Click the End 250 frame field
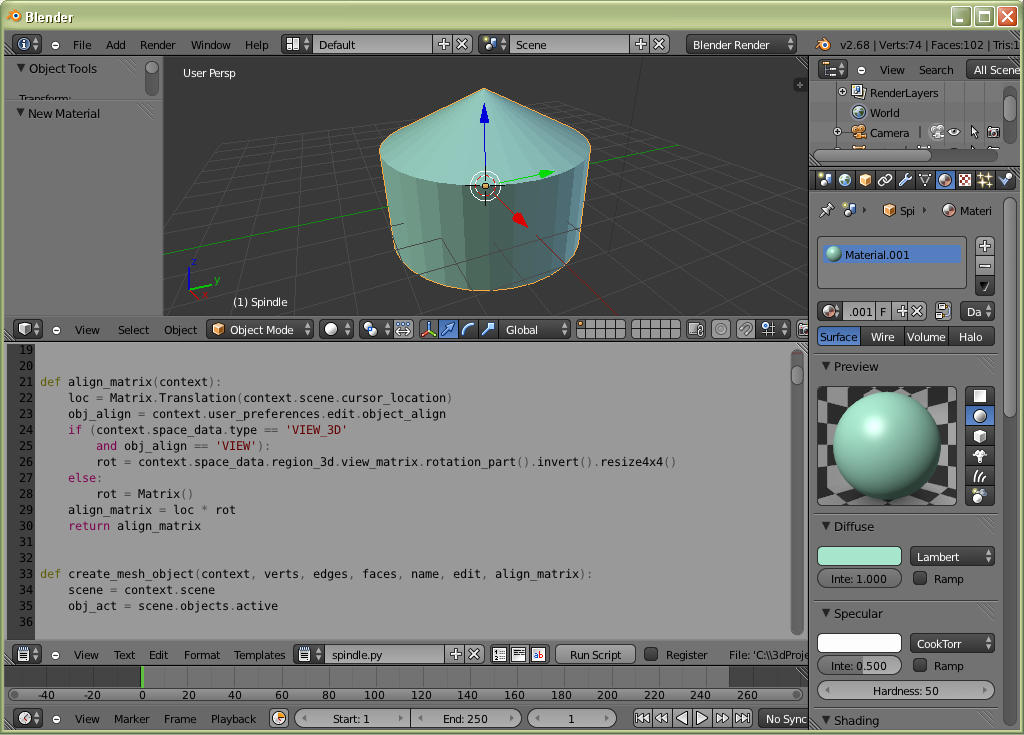 [x=466, y=719]
